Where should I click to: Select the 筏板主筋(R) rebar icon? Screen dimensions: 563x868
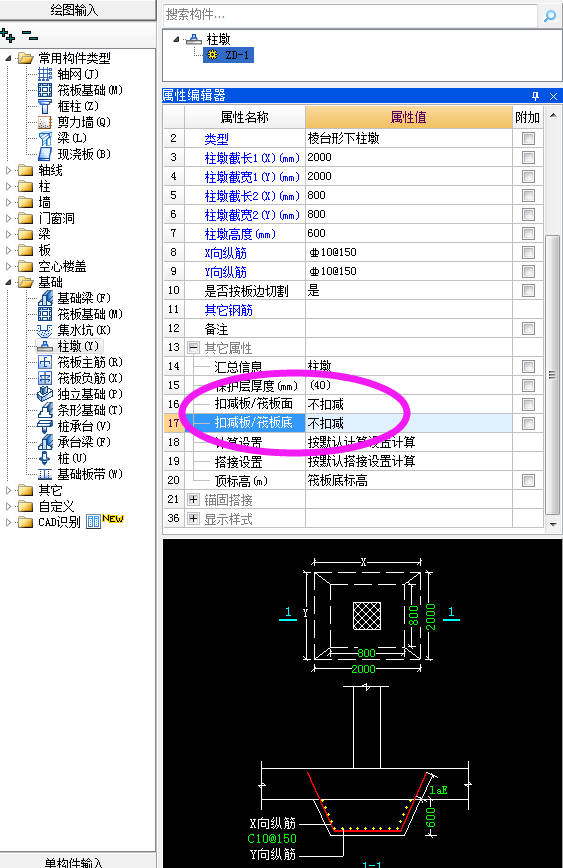coord(44,363)
